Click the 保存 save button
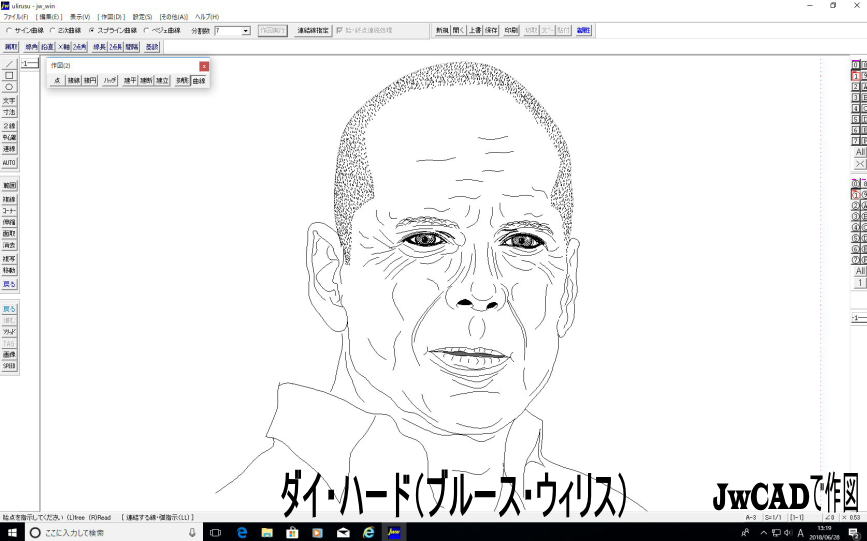867x541 pixels. 492,30
